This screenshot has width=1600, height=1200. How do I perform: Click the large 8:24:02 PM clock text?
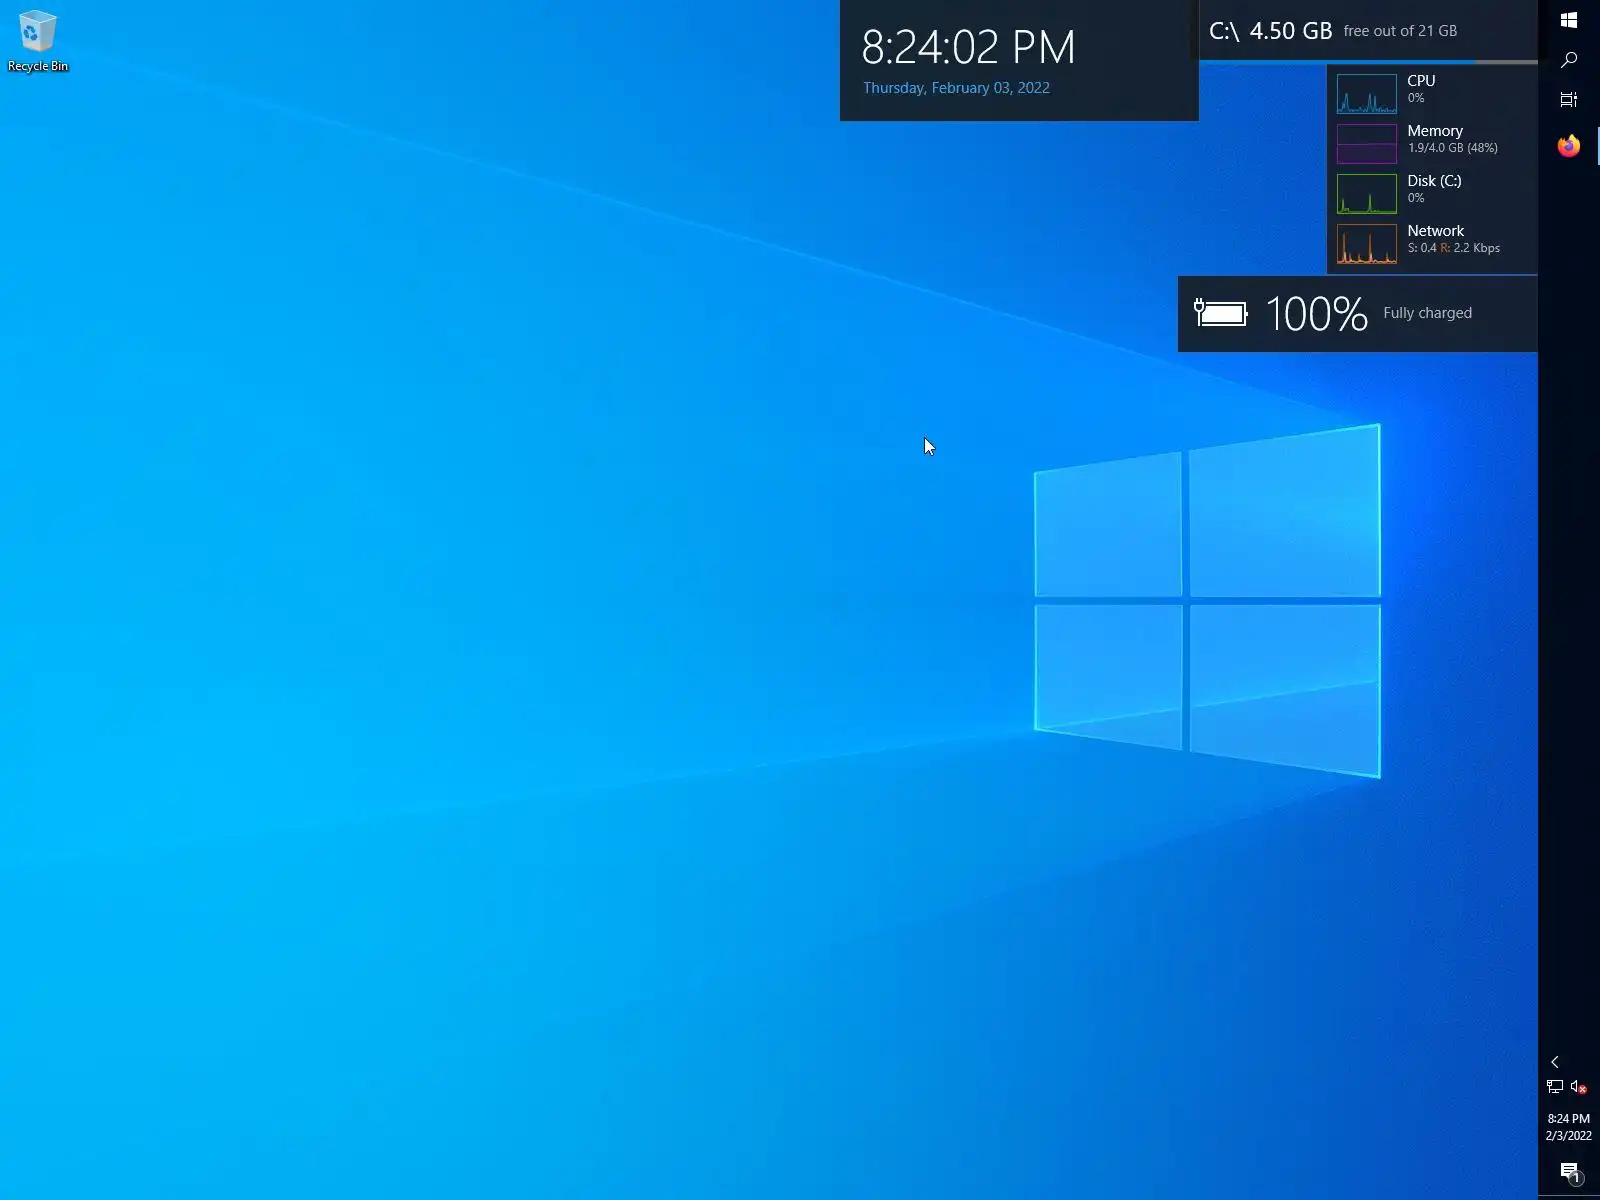click(968, 47)
